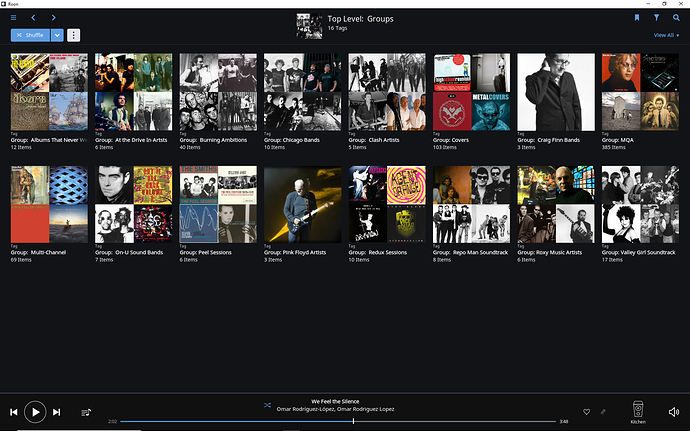This screenshot has height=431, width=690.
Task: Open Group: Clash Artists cover art
Action: [387, 92]
